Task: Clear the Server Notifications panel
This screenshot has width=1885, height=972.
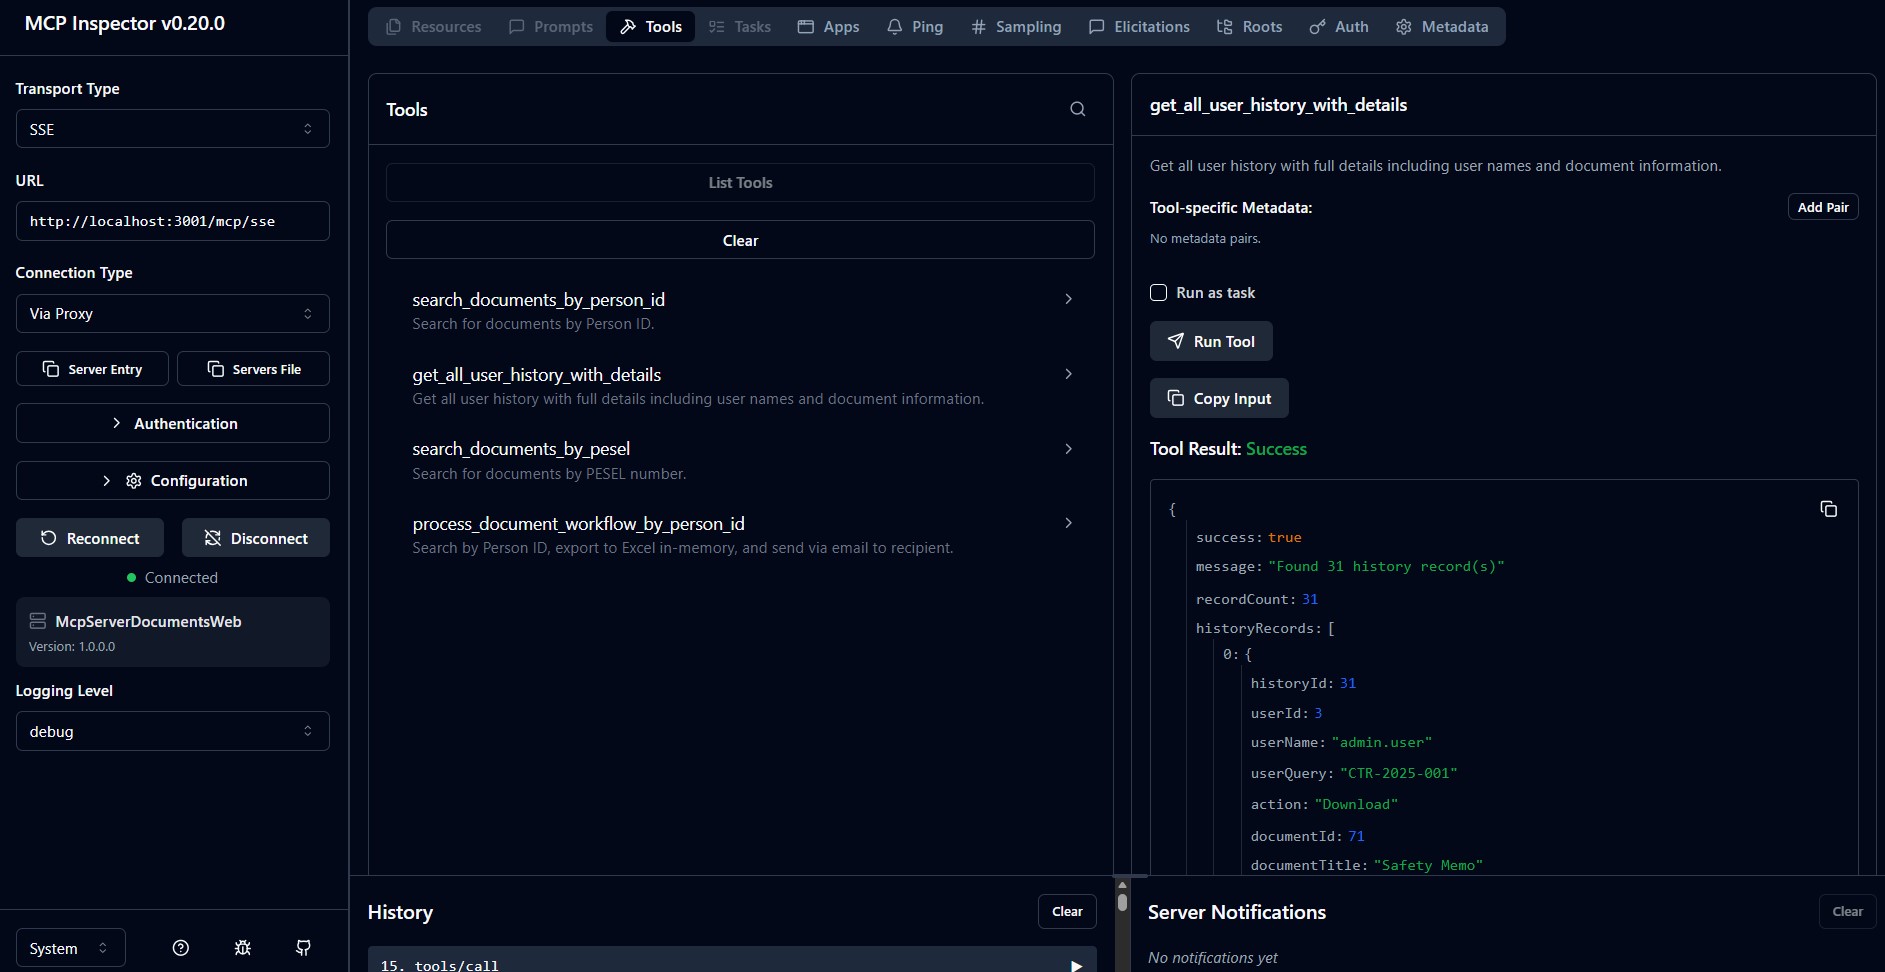Action: click(1847, 911)
